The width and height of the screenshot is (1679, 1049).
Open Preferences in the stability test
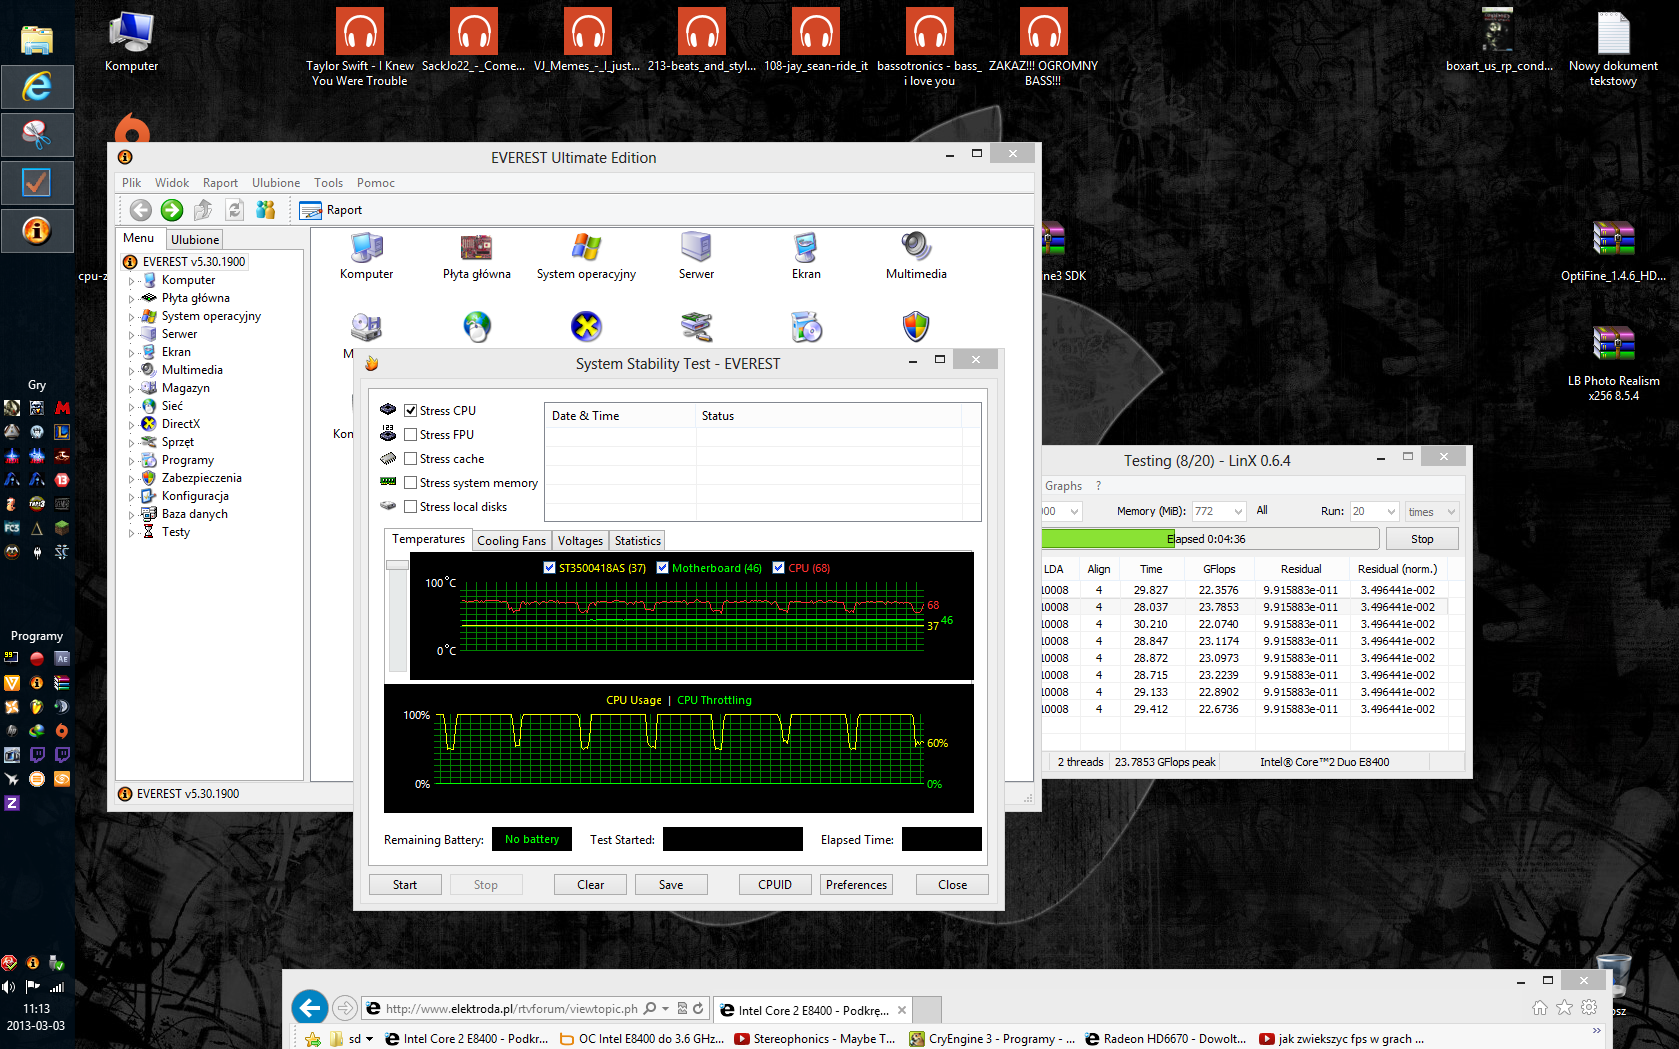[856, 885]
